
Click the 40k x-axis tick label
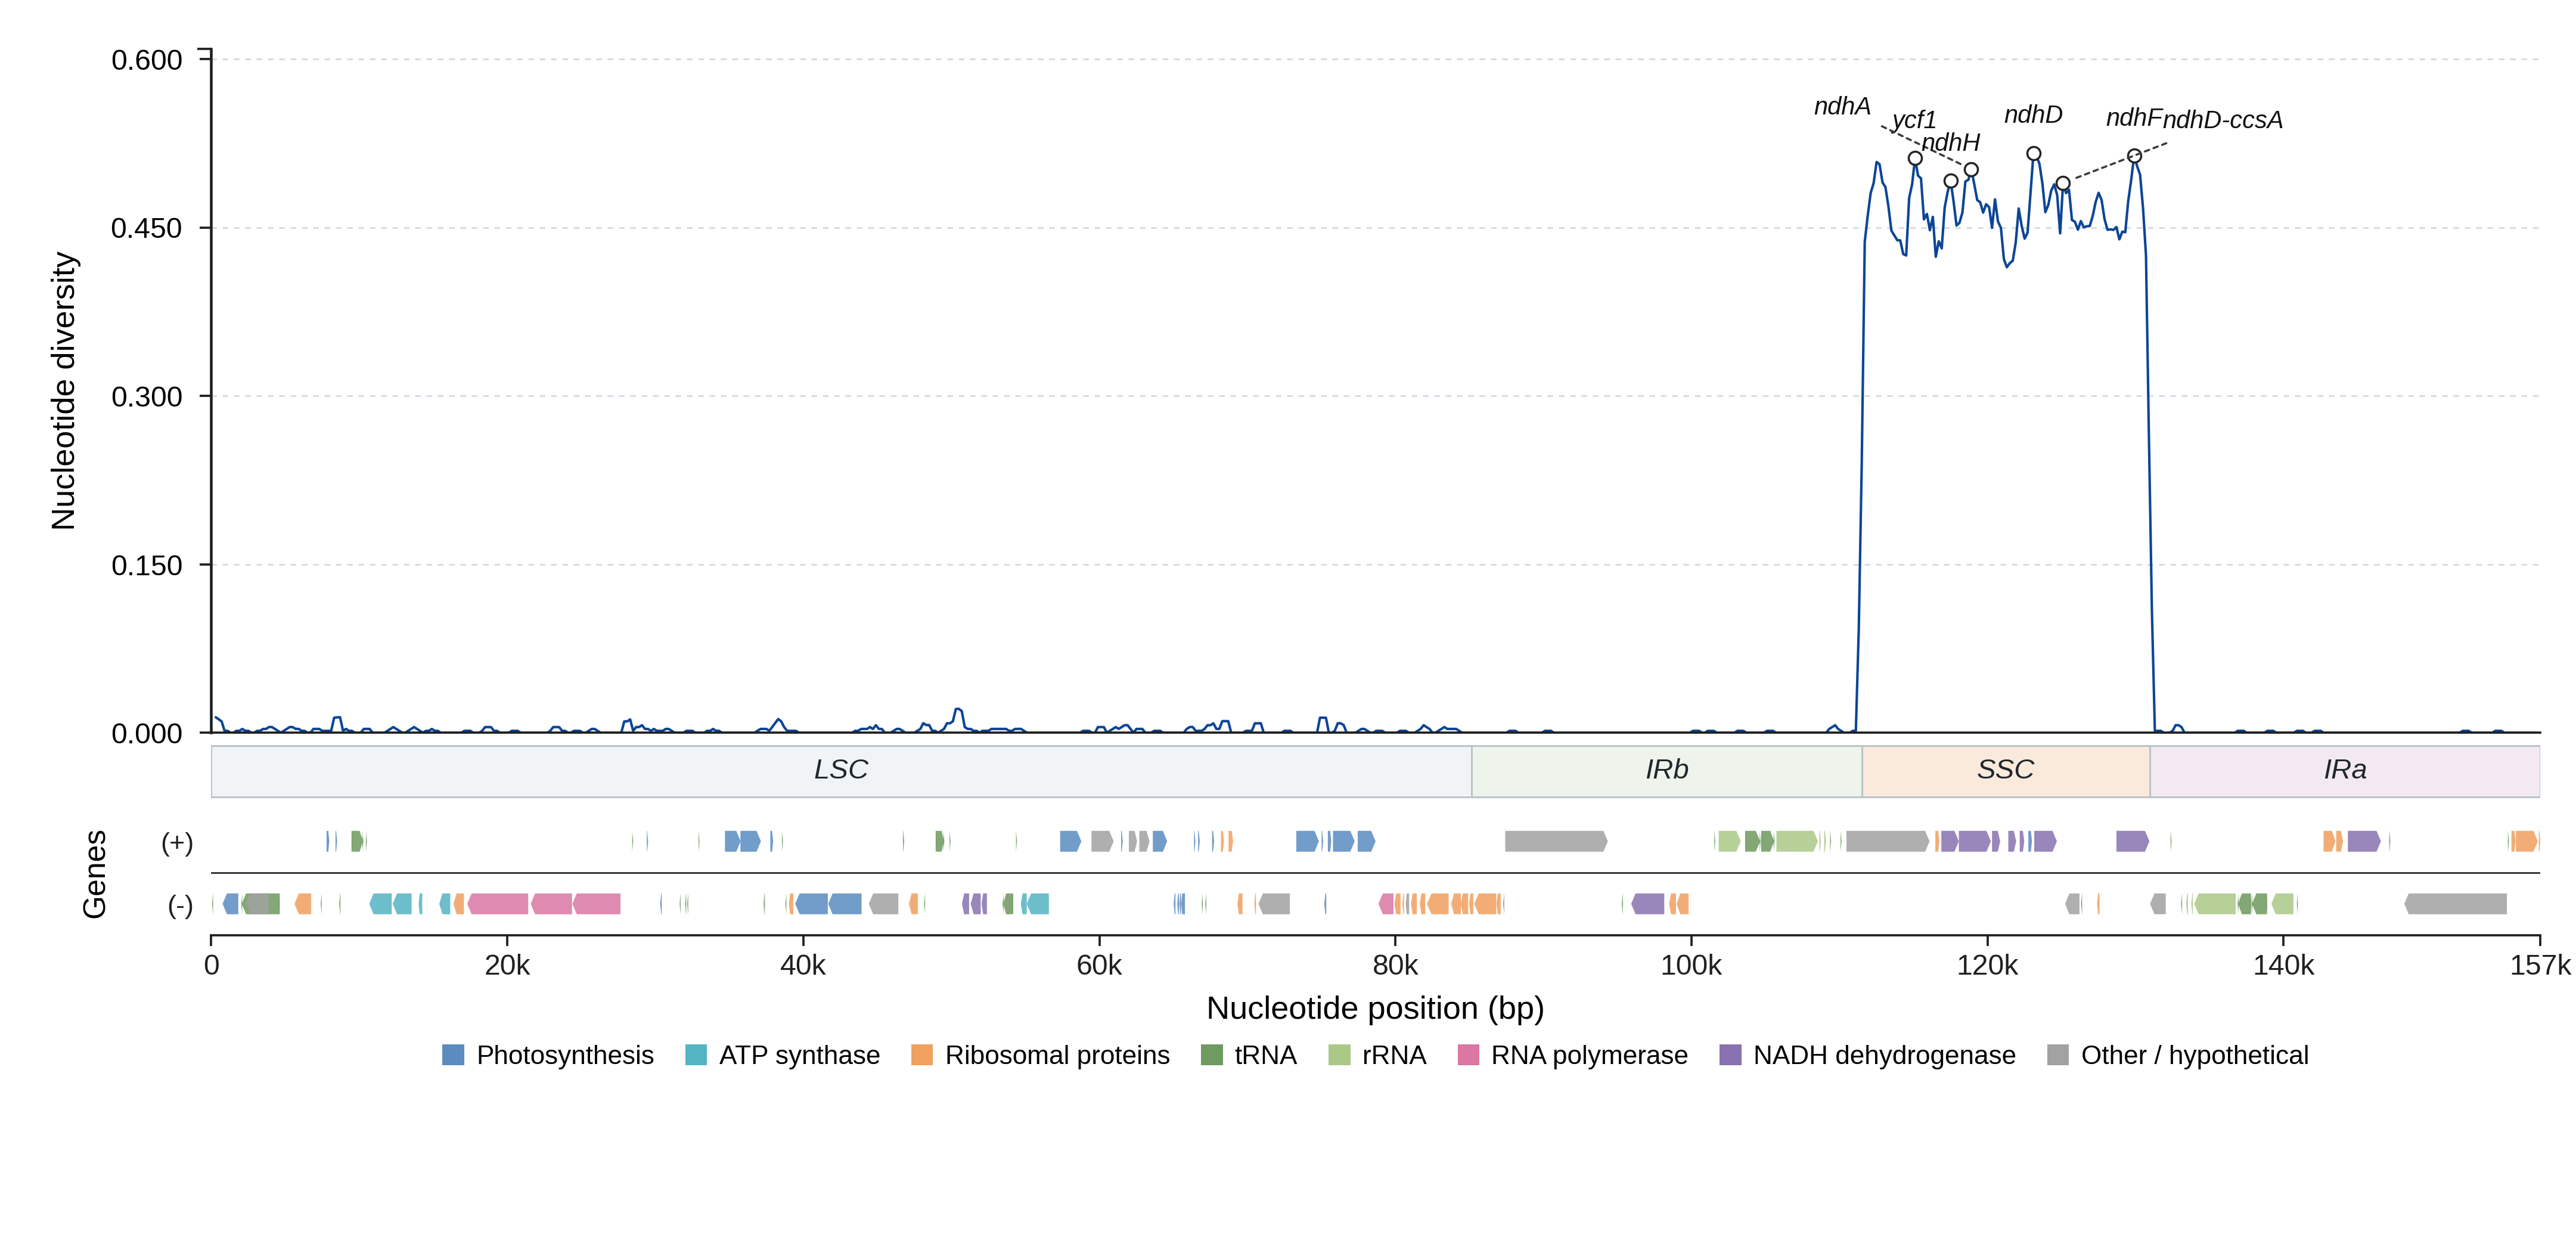click(803, 966)
